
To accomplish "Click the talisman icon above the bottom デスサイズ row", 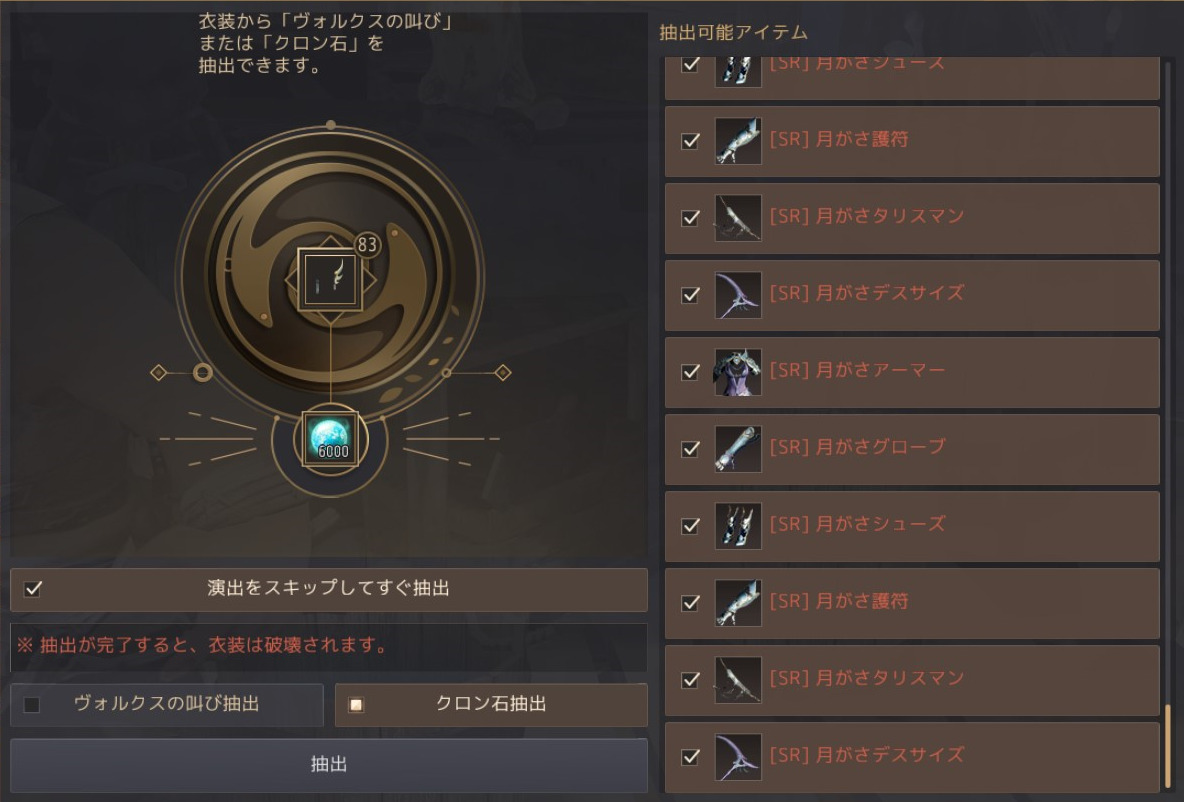I will 738,680.
